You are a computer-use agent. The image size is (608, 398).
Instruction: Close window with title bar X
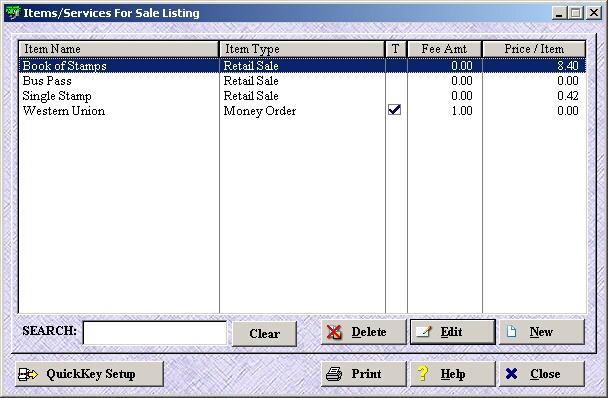pos(594,13)
